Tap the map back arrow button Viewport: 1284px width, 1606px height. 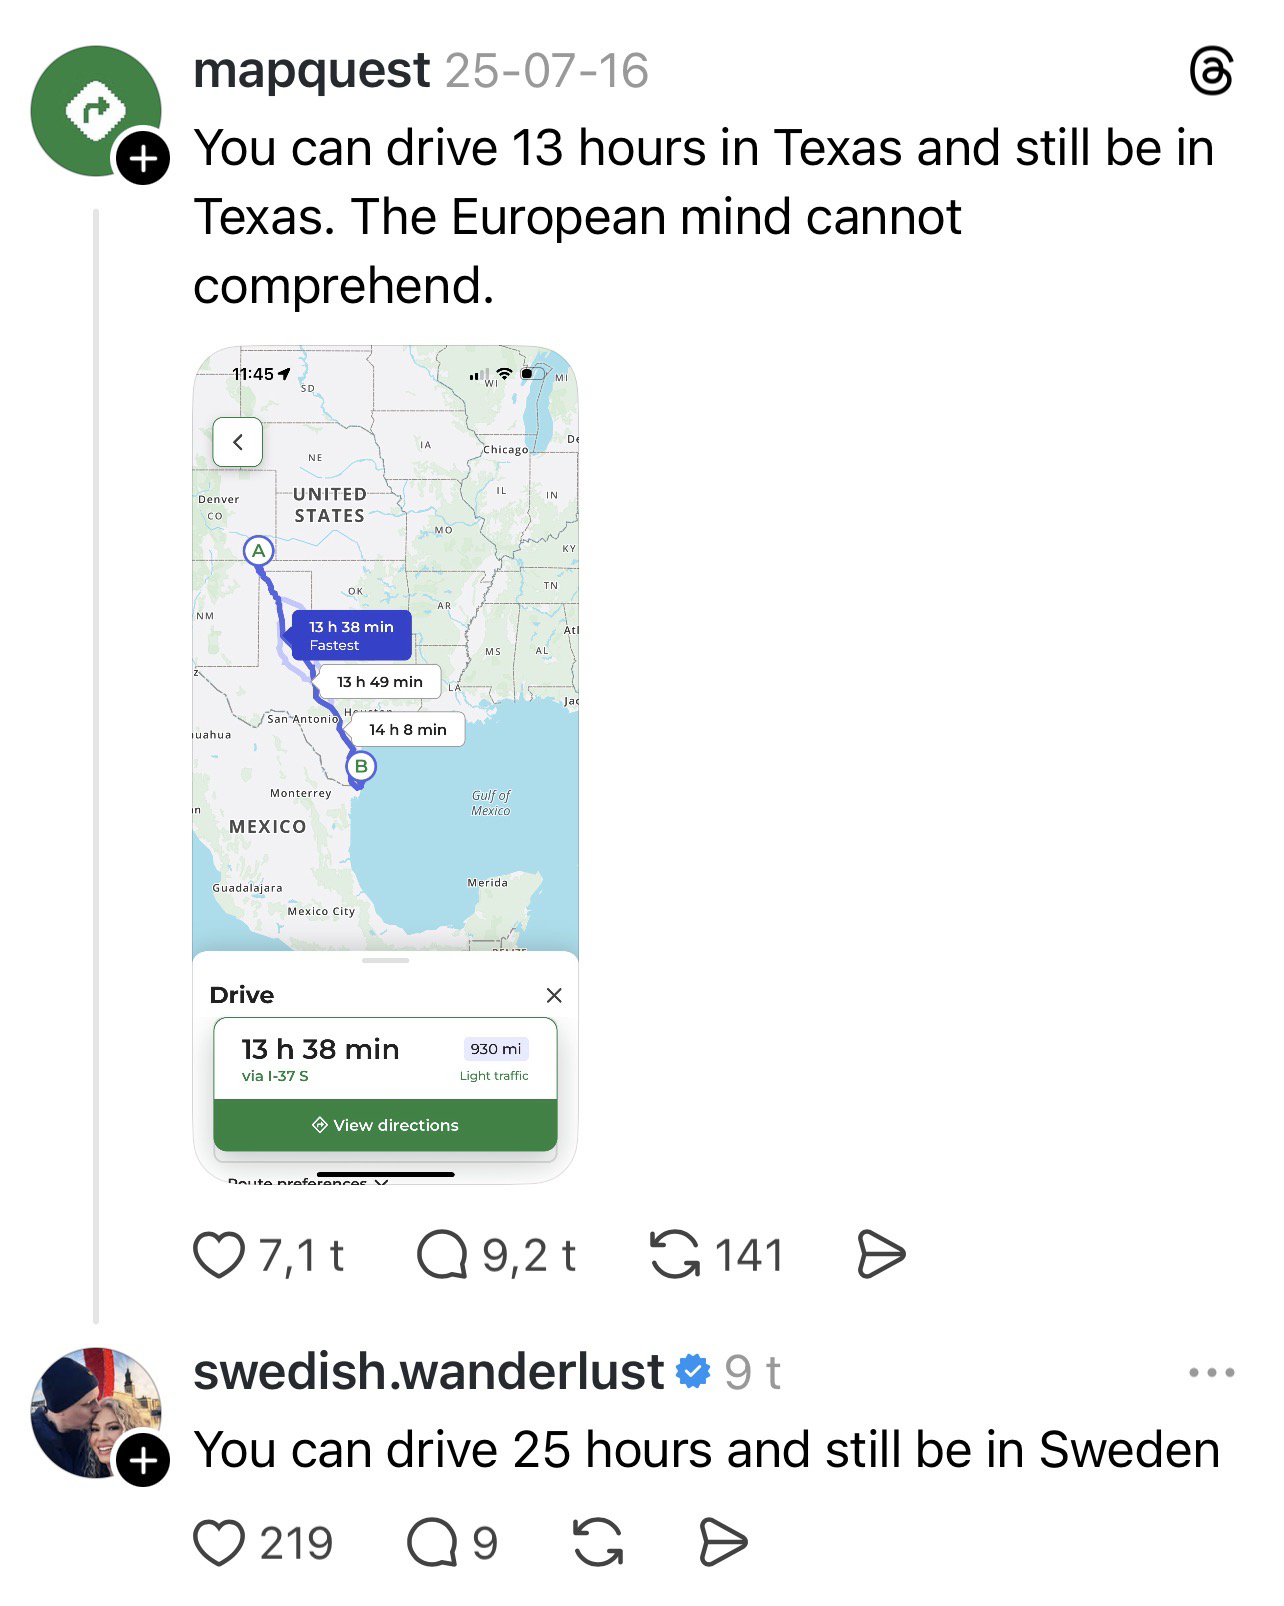tap(238, 442)
